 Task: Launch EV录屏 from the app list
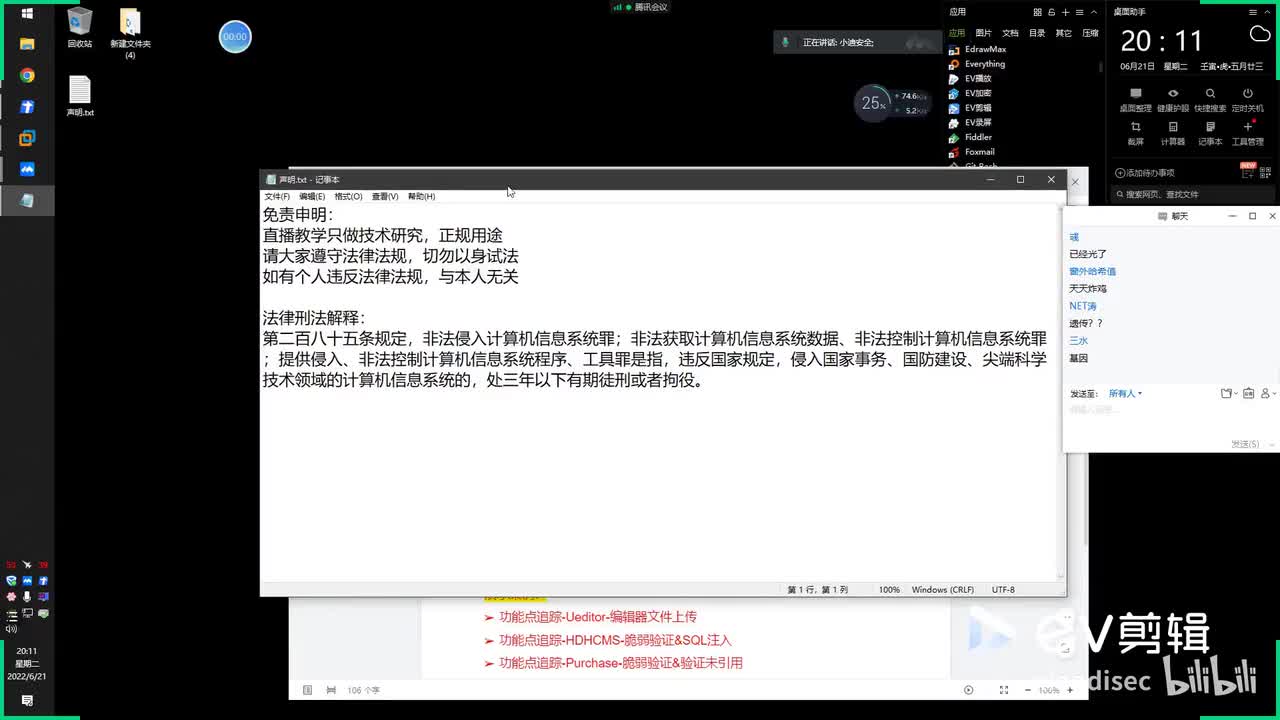(x=970, y=122)
